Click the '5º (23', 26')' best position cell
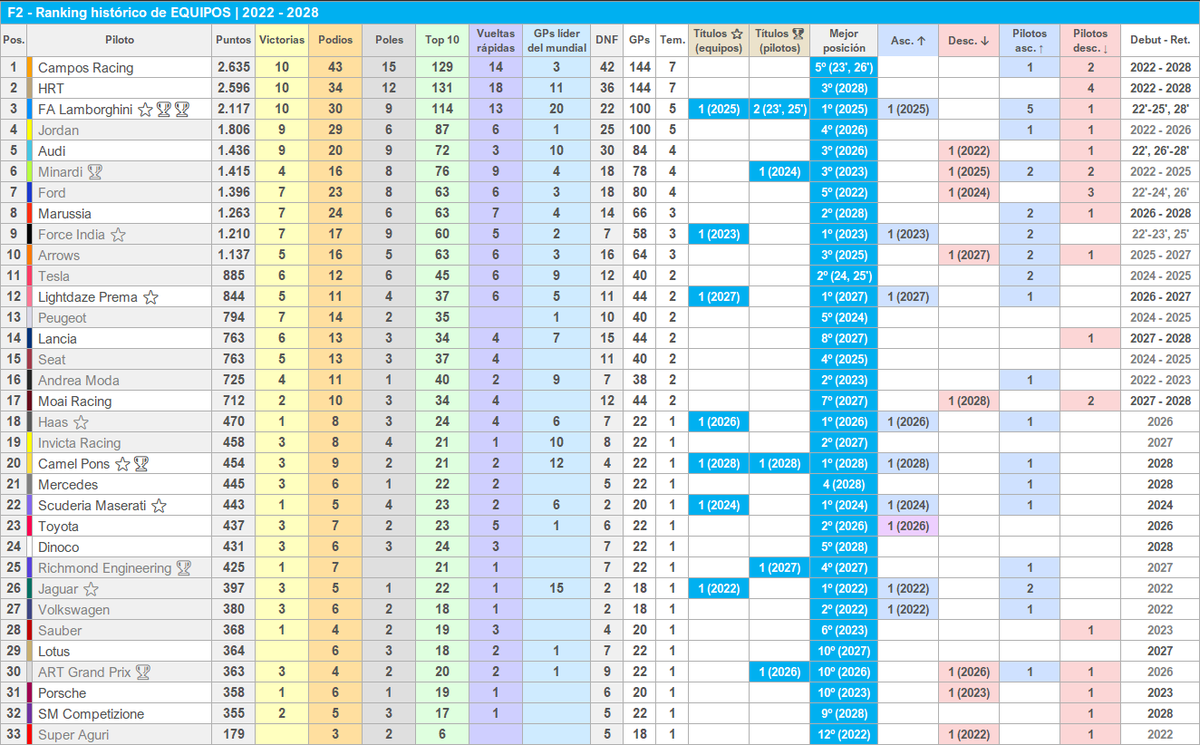This screenshot has height=745, width=1200. click(x=844, y=68)
